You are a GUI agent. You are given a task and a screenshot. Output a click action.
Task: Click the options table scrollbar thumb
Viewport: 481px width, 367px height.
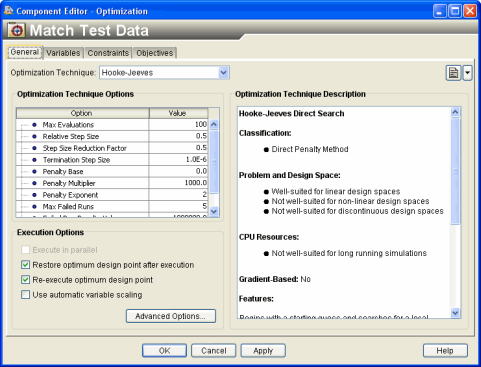pos(214,162)
